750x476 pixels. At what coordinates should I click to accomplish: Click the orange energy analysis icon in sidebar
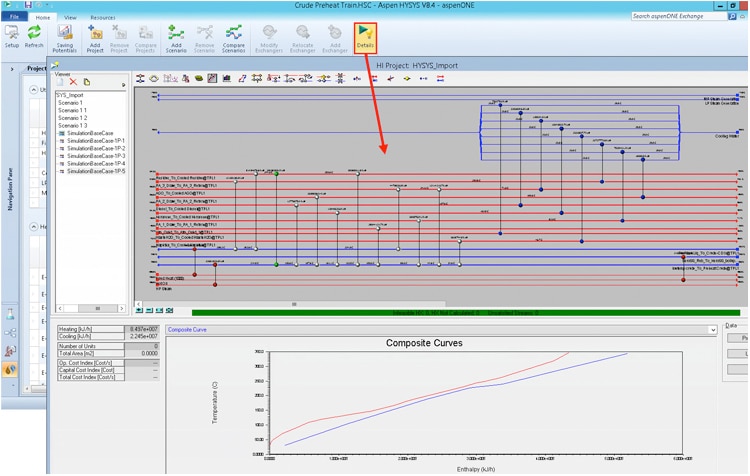click(x=10, y=369)
